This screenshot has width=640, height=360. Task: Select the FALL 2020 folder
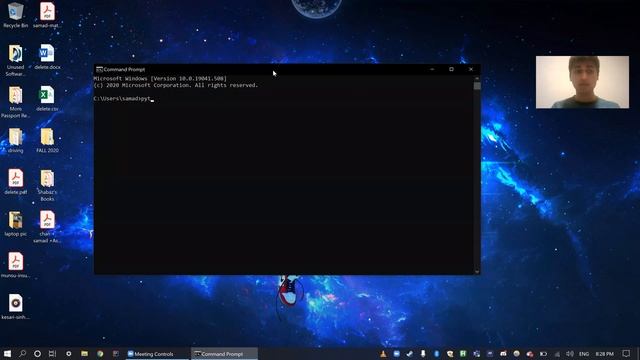click(47, 140)
